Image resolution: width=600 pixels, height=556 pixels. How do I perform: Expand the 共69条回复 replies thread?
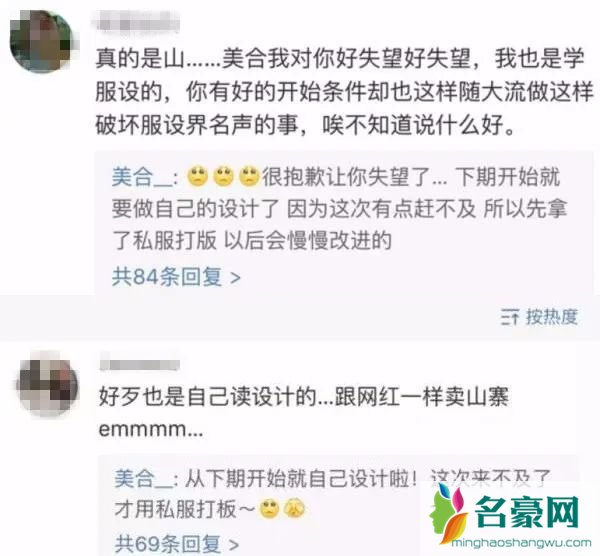(176, 544)
